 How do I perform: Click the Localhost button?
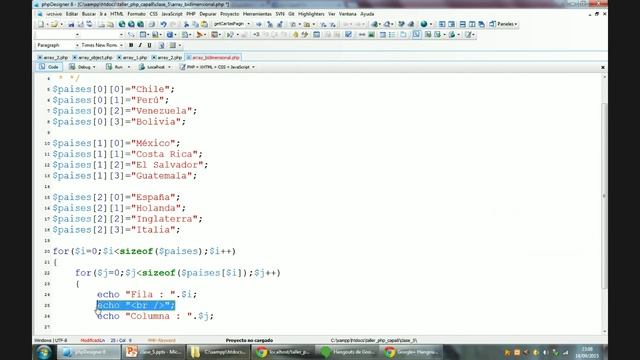point(152,67)
